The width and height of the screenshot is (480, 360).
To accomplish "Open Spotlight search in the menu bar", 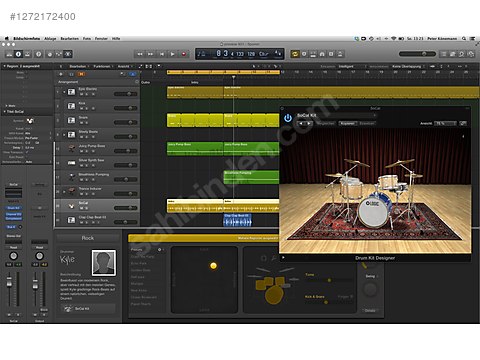I will tap(464, 39).
